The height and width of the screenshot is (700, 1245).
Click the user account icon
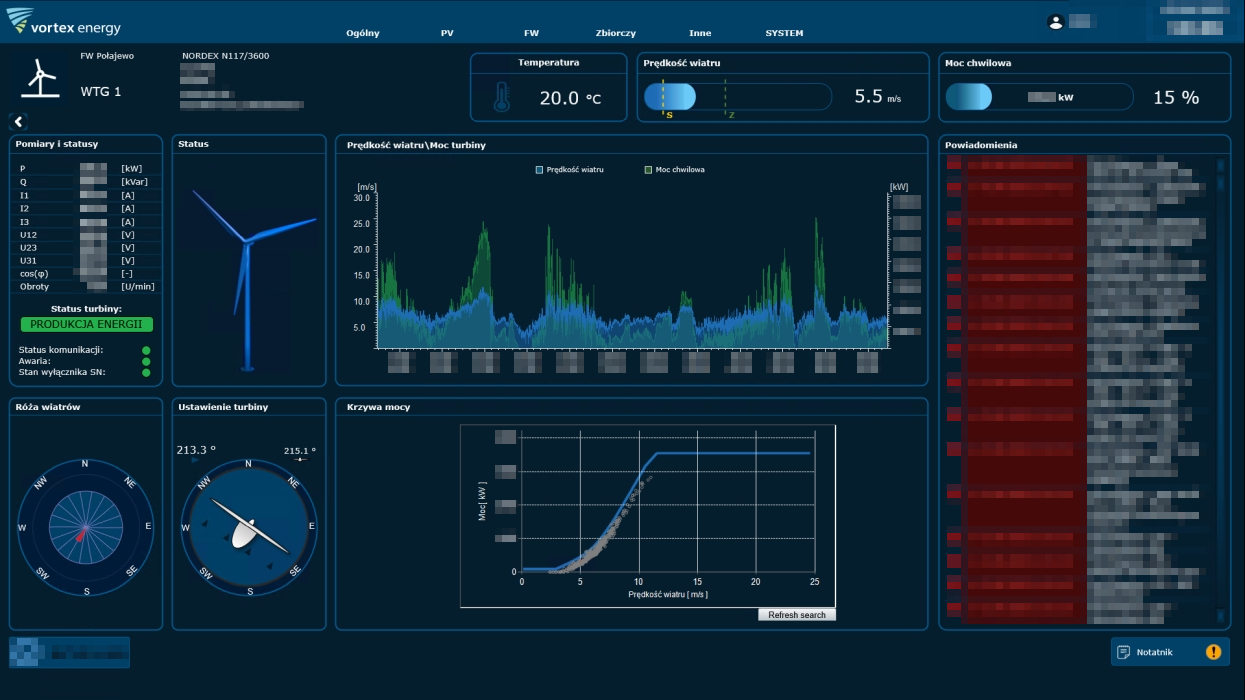point(1054,22)
